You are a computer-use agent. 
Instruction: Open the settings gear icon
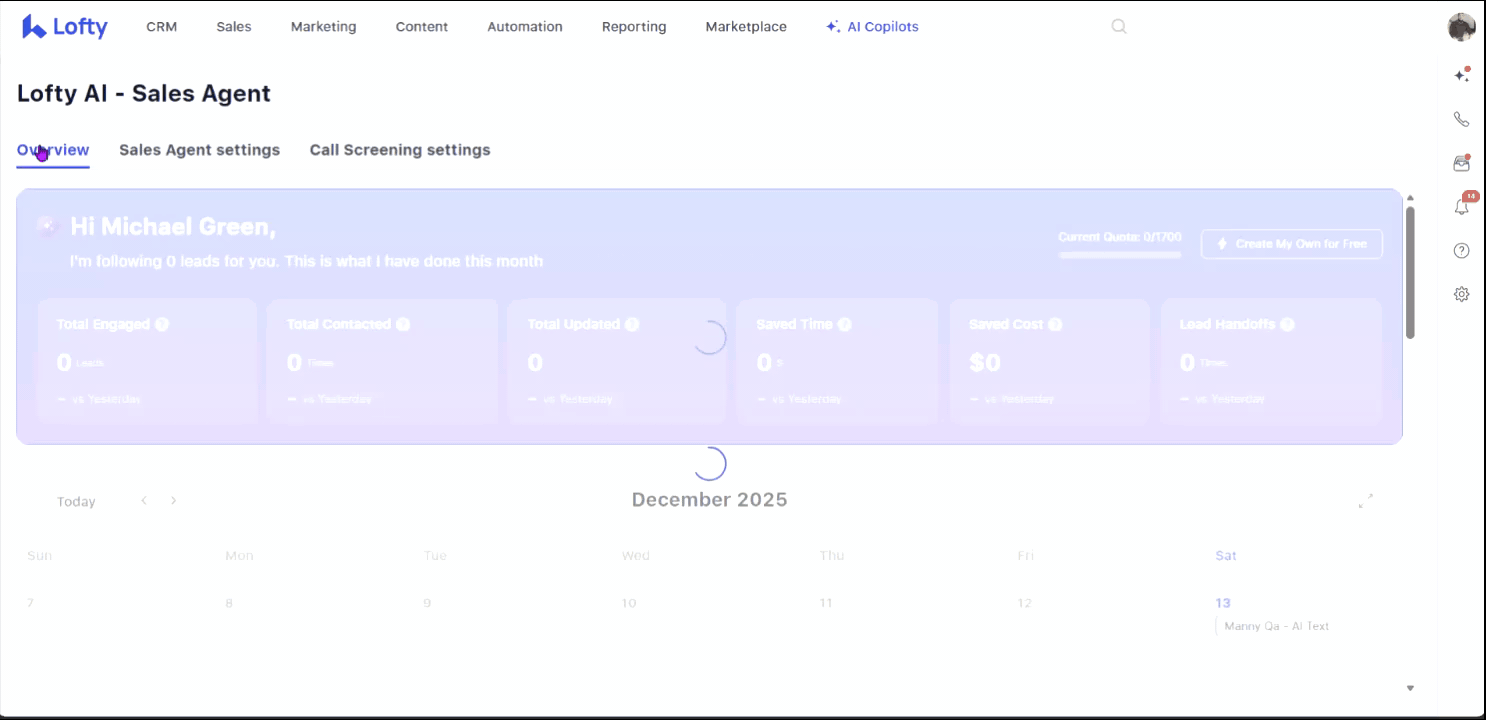(1461, 294)
